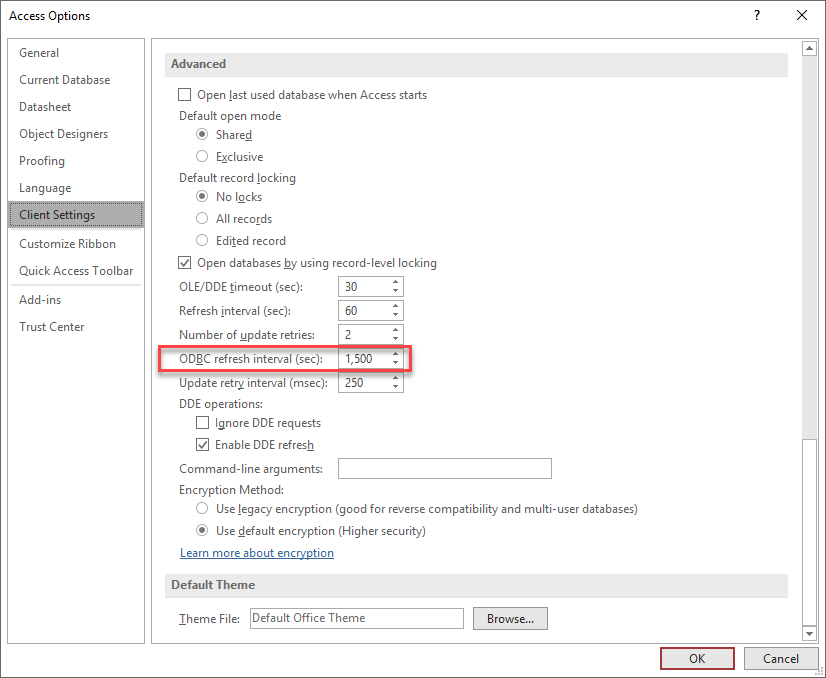Decrease ODBC refresh interval with down arrow

tap(395, 363)
